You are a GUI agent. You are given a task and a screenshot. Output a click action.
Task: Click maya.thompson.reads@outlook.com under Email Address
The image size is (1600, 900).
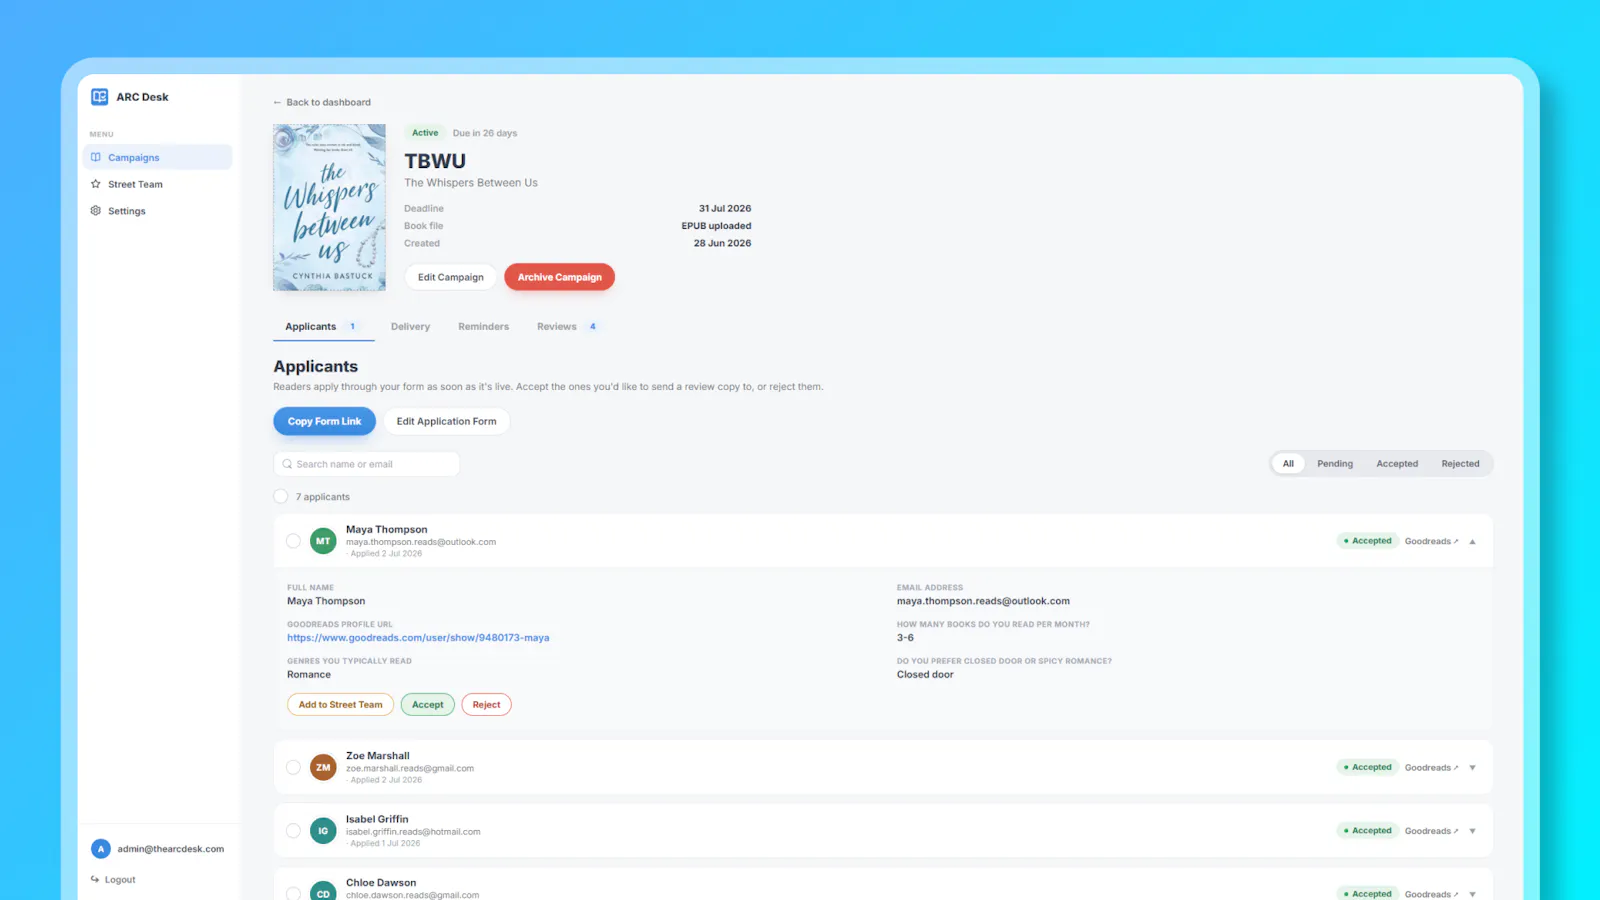(983, 601)
